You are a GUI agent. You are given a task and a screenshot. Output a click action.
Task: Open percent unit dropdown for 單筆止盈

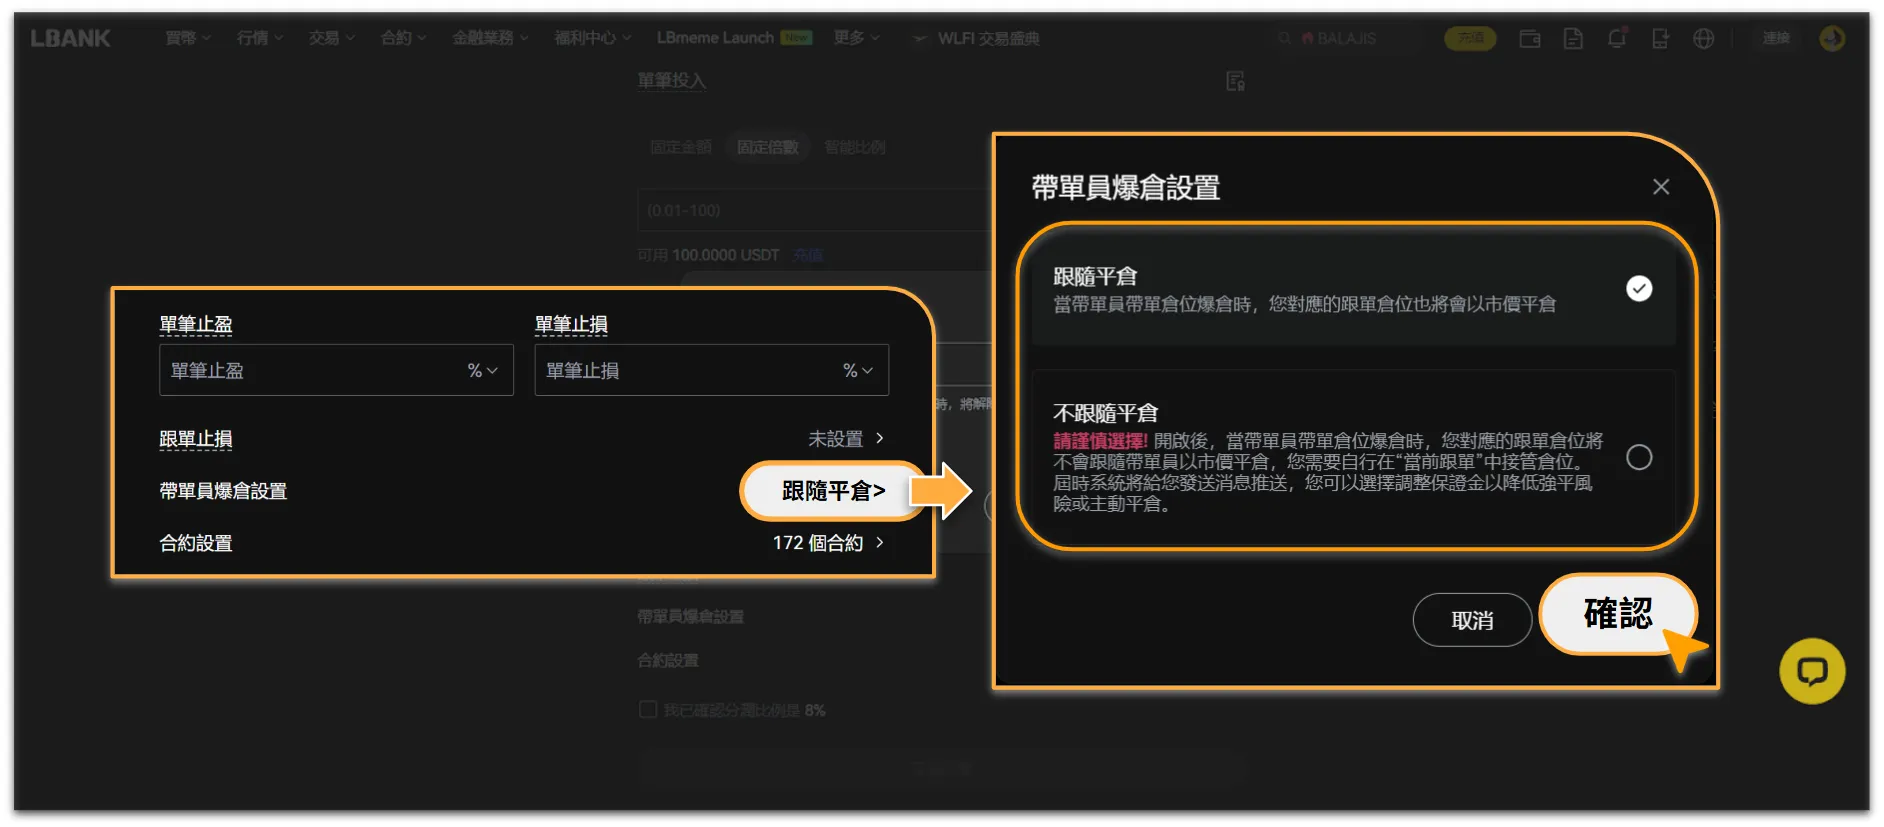482,371
